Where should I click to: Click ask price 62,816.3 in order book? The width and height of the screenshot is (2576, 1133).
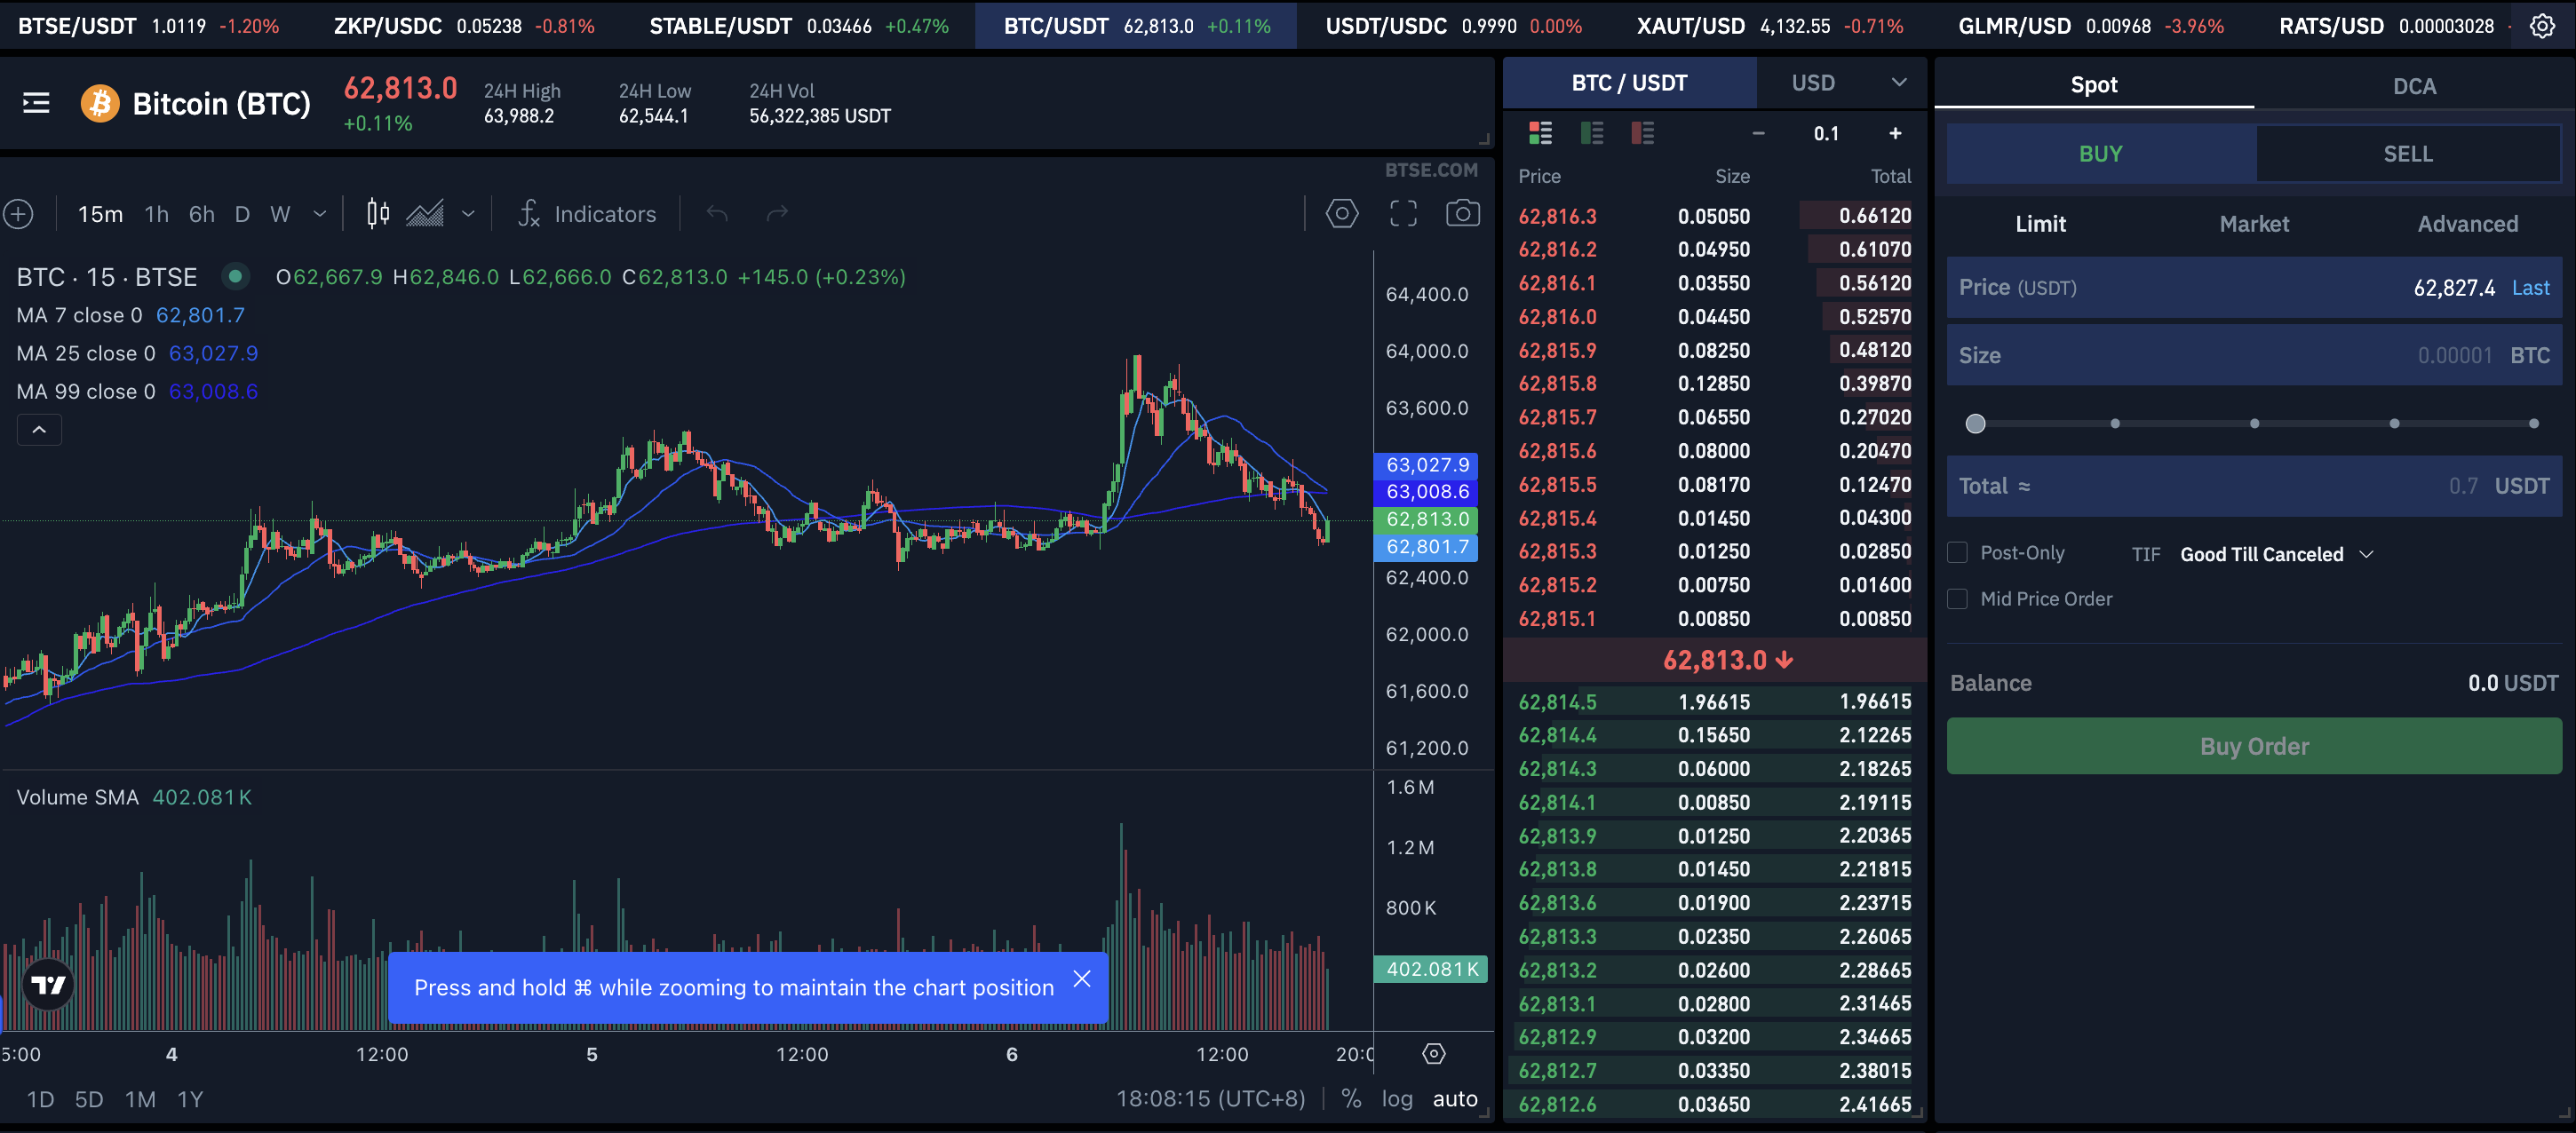(1557, 216)
